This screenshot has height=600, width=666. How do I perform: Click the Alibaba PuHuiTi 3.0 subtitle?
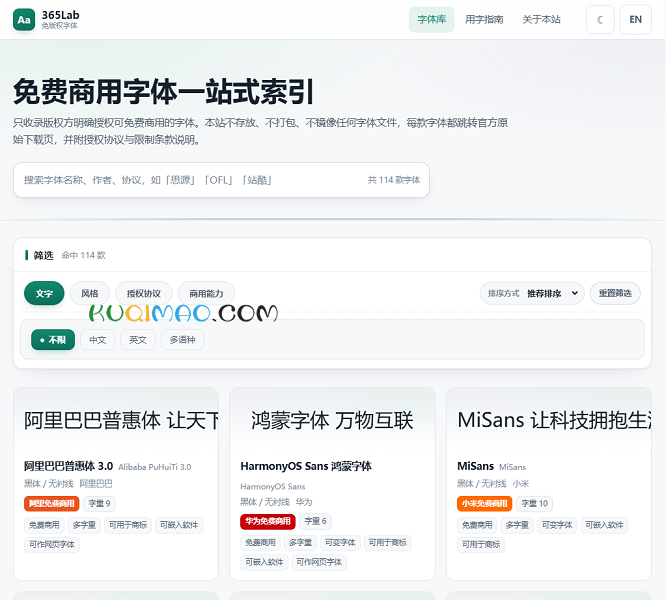(x=155, y=467)
